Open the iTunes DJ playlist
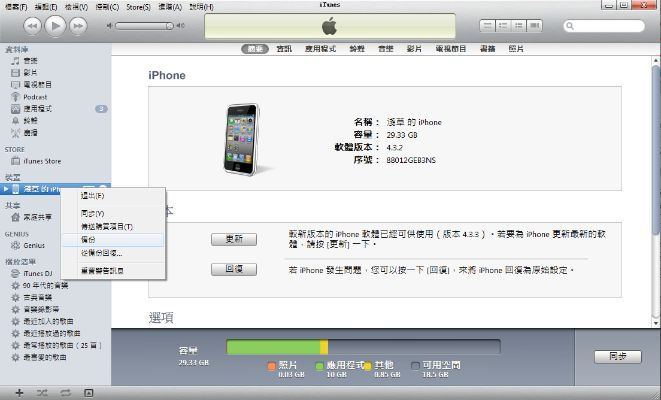 tap(37, 274)
